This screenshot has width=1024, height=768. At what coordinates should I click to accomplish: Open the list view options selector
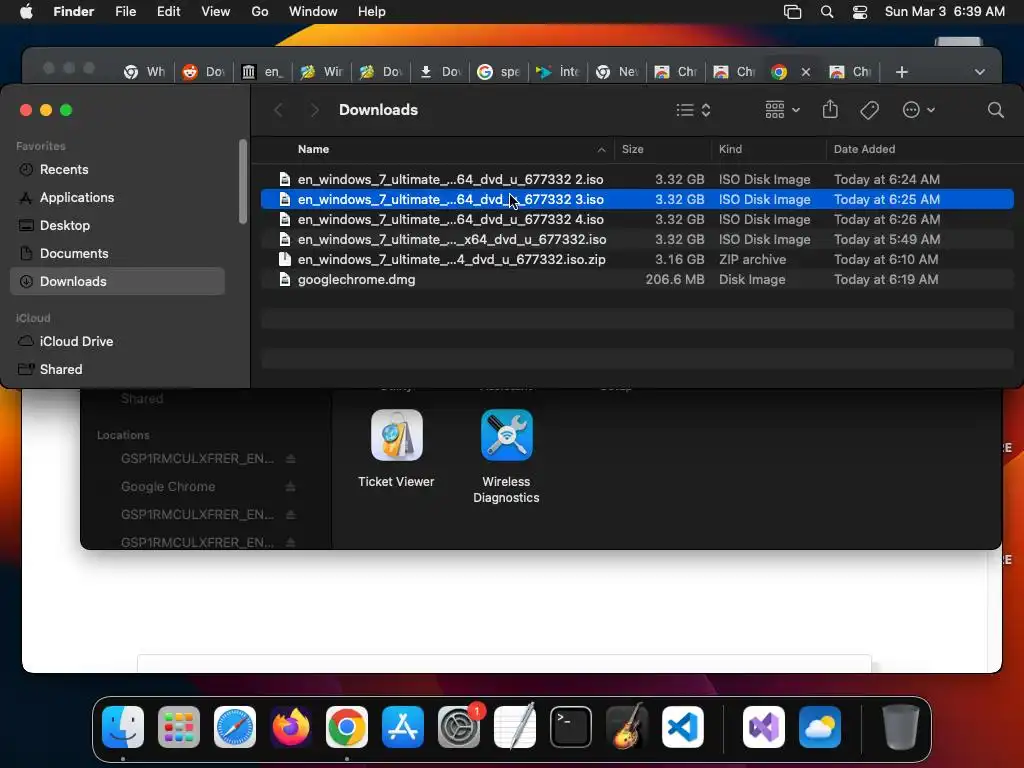pos(693,110)
